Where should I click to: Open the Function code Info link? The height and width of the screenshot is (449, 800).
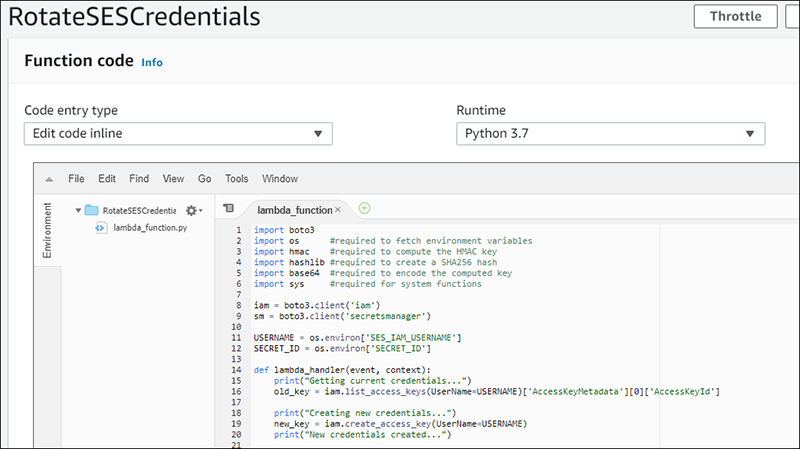pyautogui.click(x=152, y=62)
